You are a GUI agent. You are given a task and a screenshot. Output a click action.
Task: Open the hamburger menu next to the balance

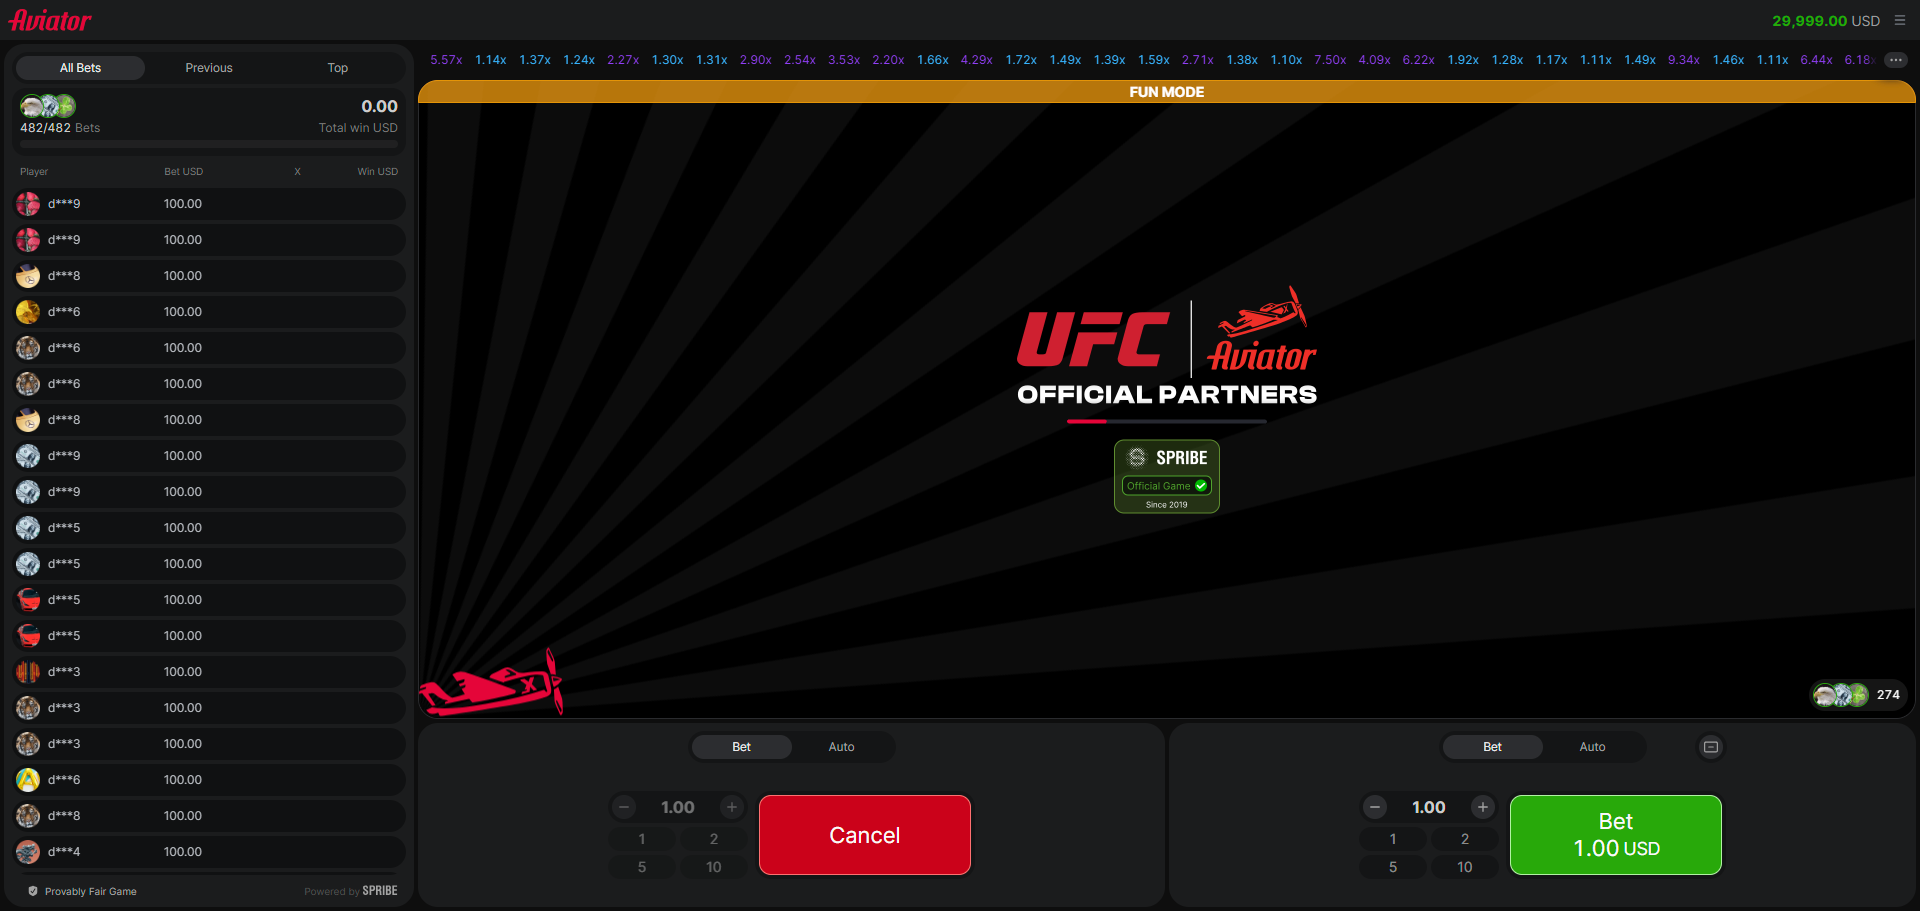click(1900, 20)
